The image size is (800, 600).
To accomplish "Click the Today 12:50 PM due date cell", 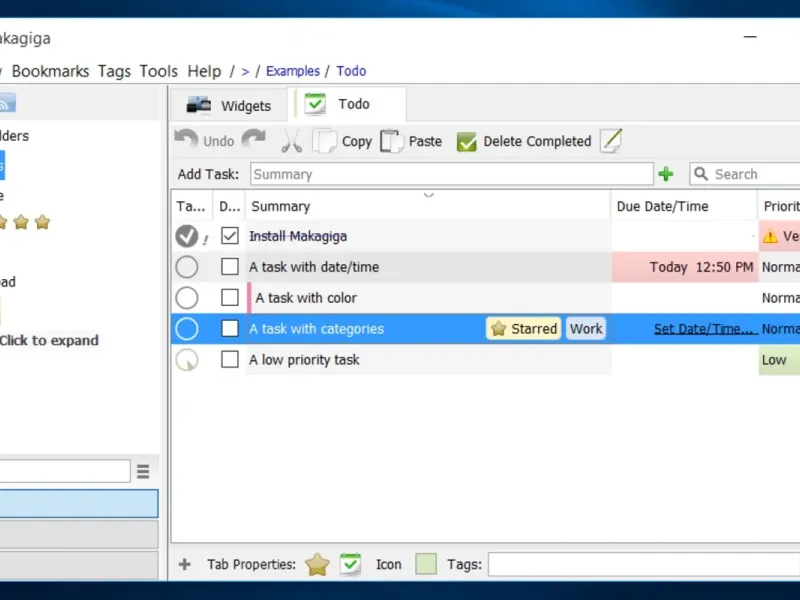I will [685, 267].
